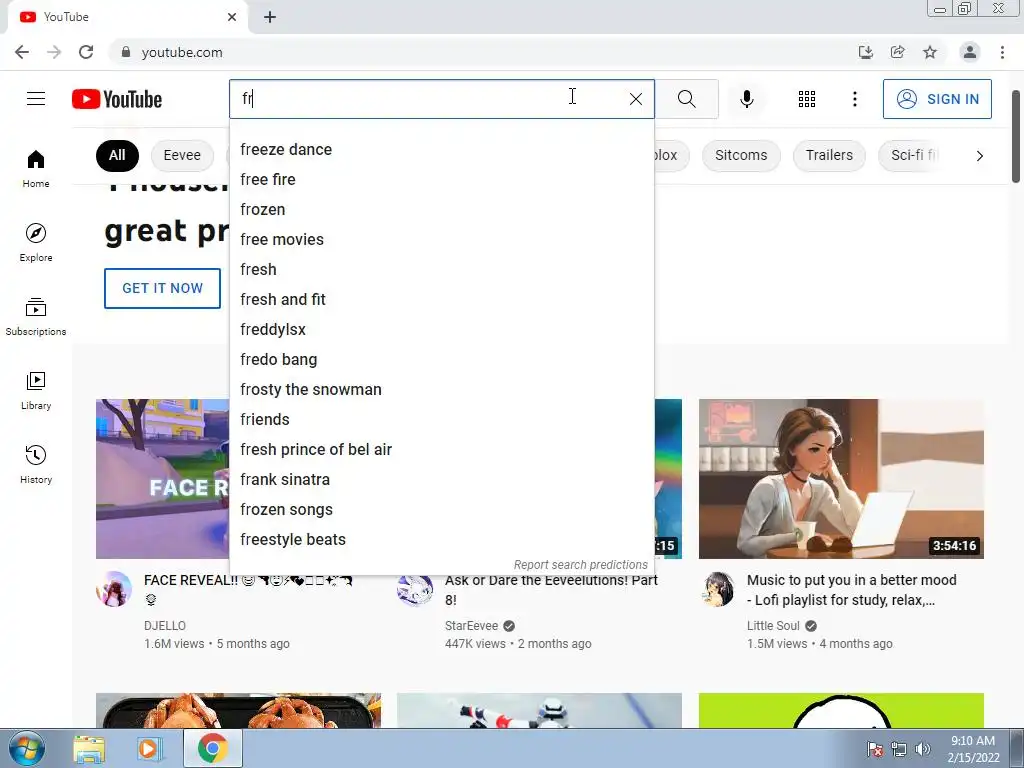The image size is (1024, 768).
Task: Click the SIGN IN button
Action: (937, 99)
